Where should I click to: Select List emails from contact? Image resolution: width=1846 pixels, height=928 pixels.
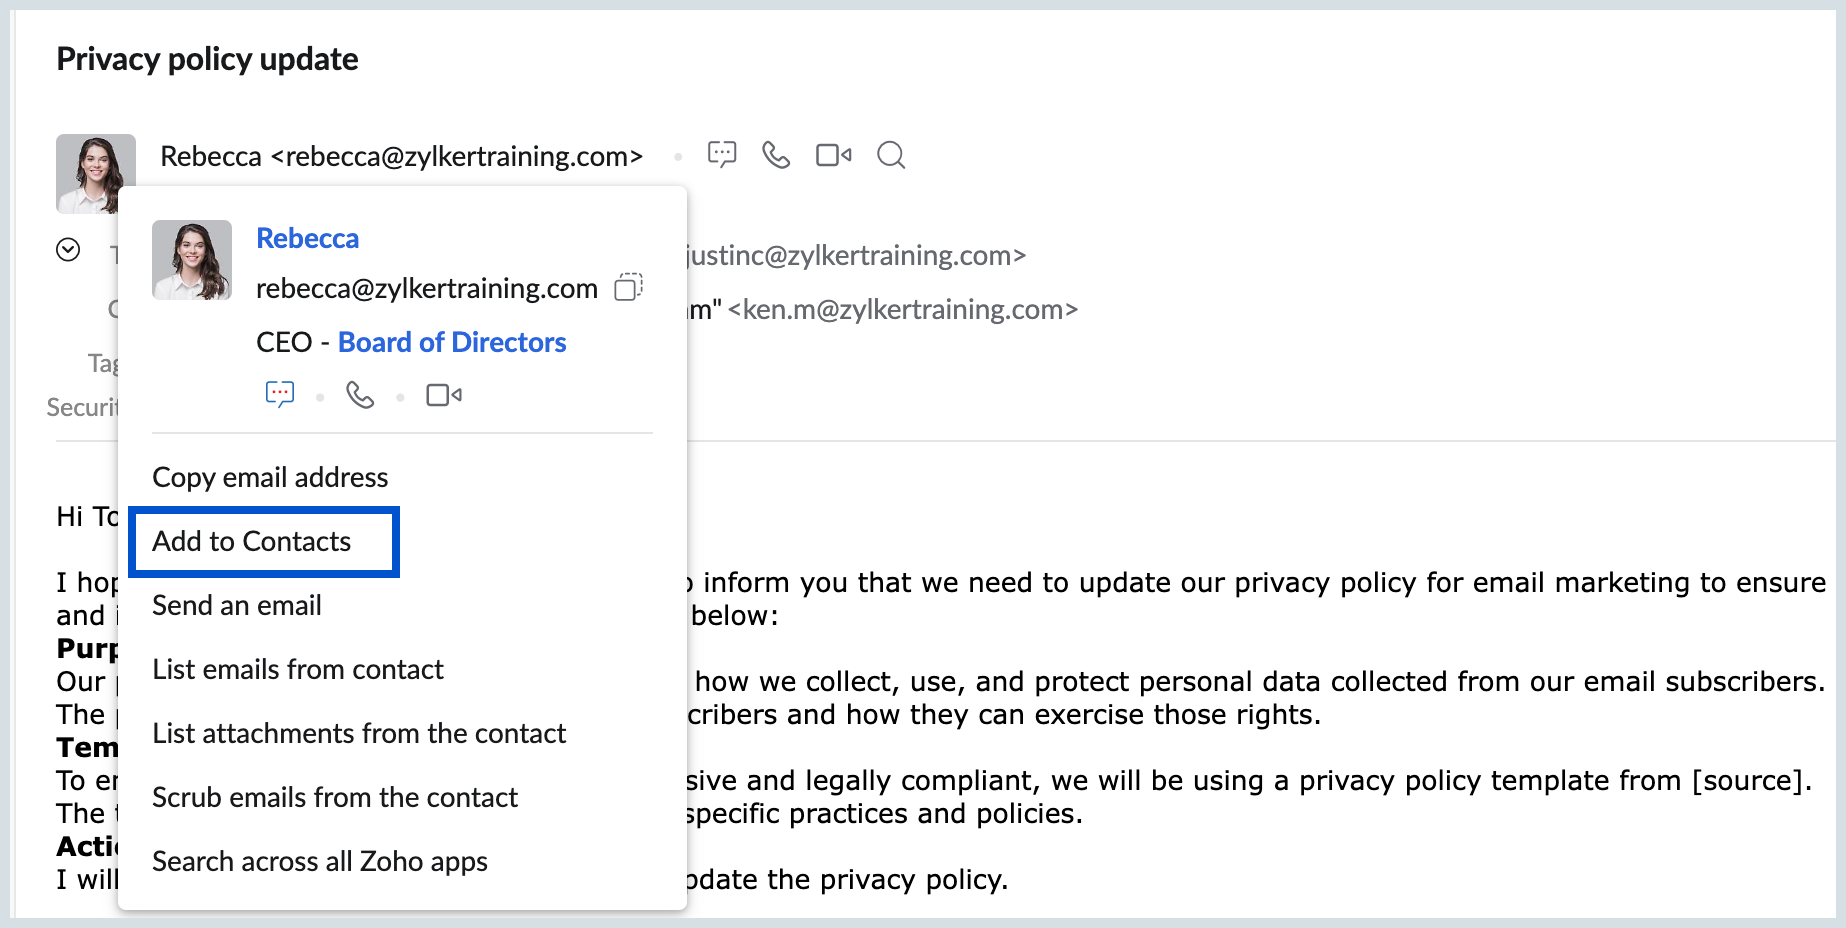tap(297, 669)
